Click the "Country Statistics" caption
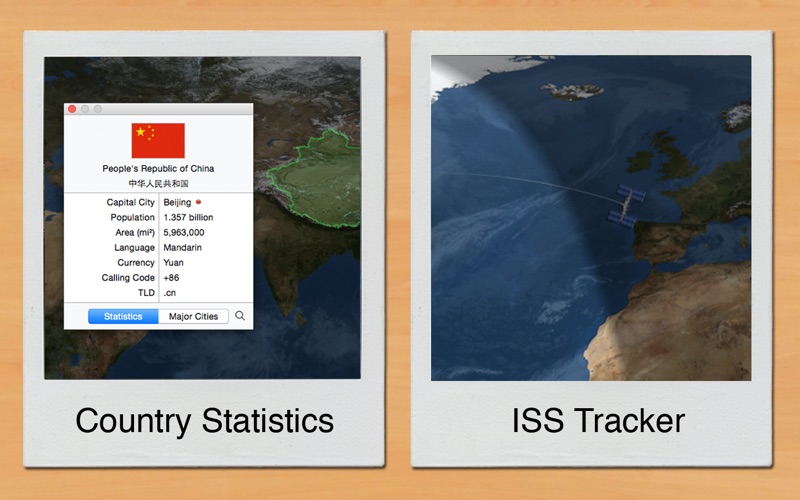The width and height of the screenshot is (800, 500). 204,421
